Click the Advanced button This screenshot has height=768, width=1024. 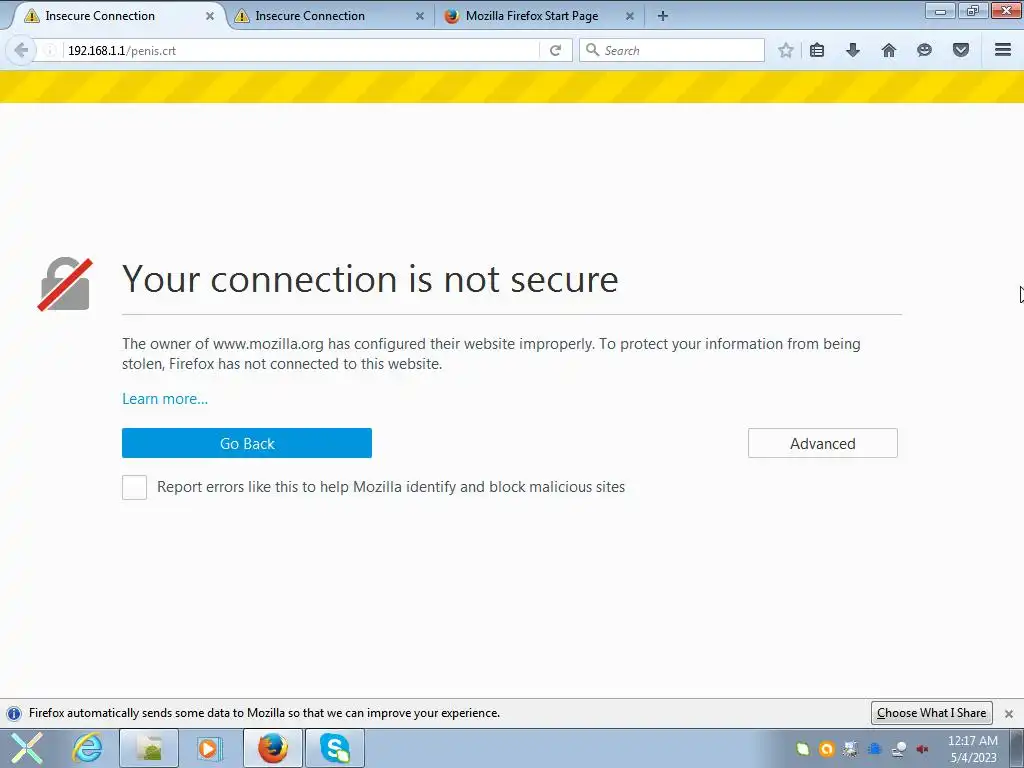click(x=823, y=443)
